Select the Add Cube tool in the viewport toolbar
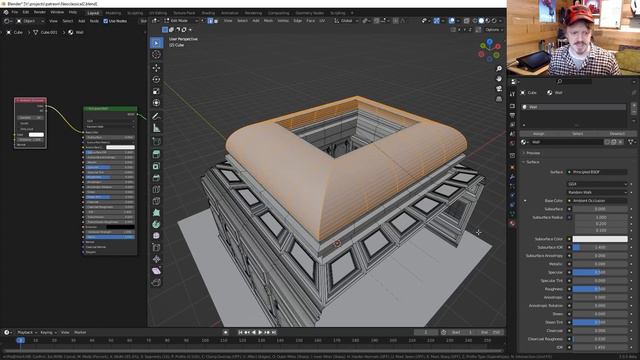Viewport: 640px width, 360px height. click(x=156, y=141)
